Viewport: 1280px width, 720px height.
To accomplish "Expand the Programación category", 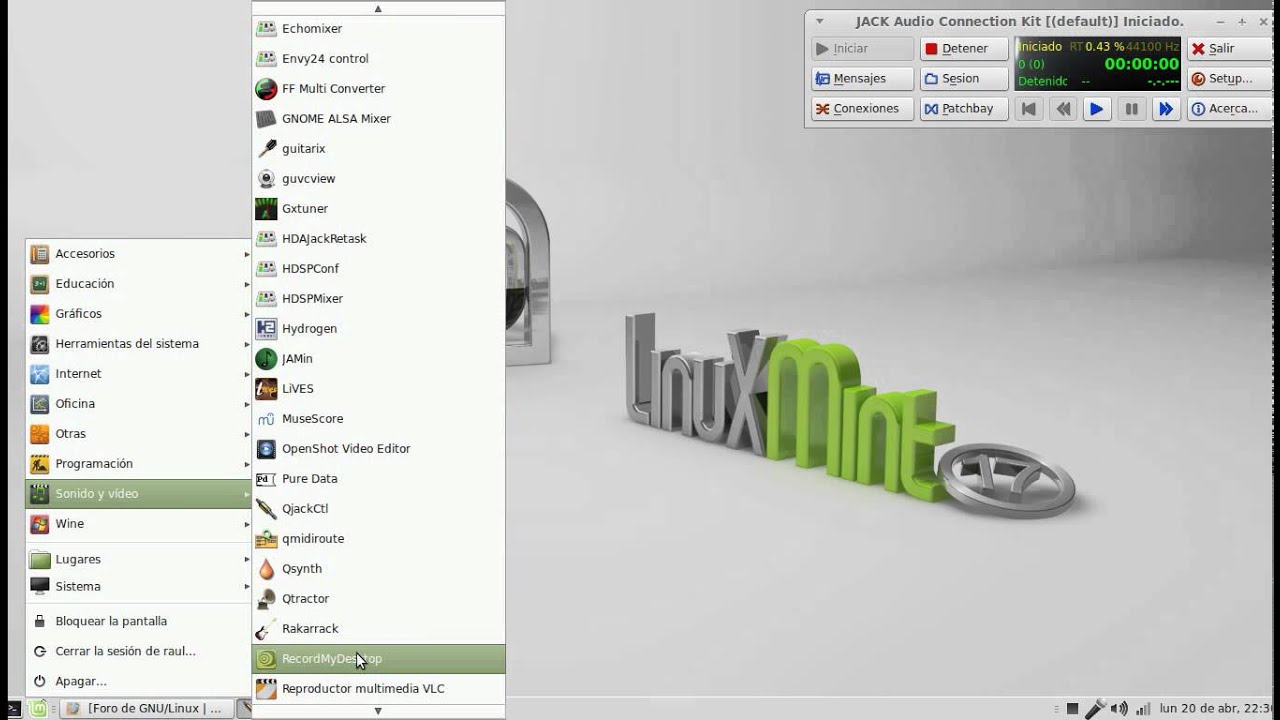I will point(138,464).
